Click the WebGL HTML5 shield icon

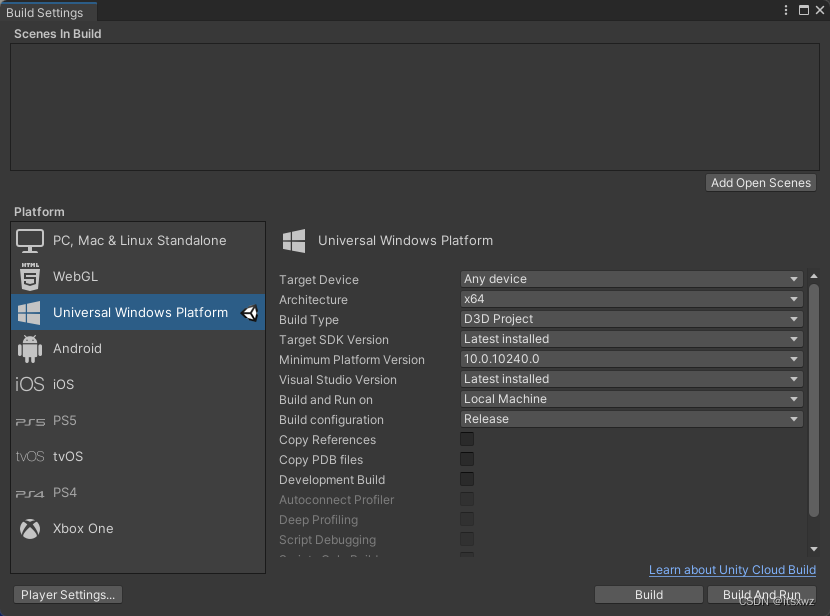(x=30, y=277)
